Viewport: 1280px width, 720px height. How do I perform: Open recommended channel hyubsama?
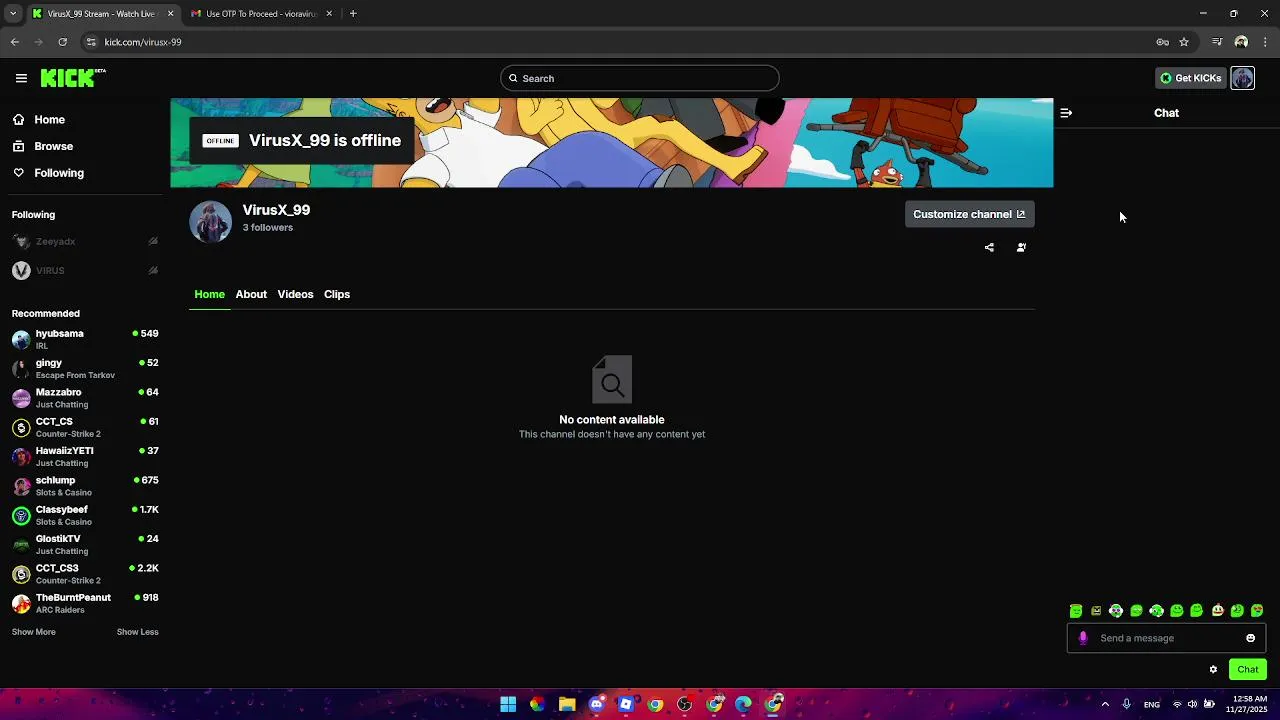[x=84, y=339]
